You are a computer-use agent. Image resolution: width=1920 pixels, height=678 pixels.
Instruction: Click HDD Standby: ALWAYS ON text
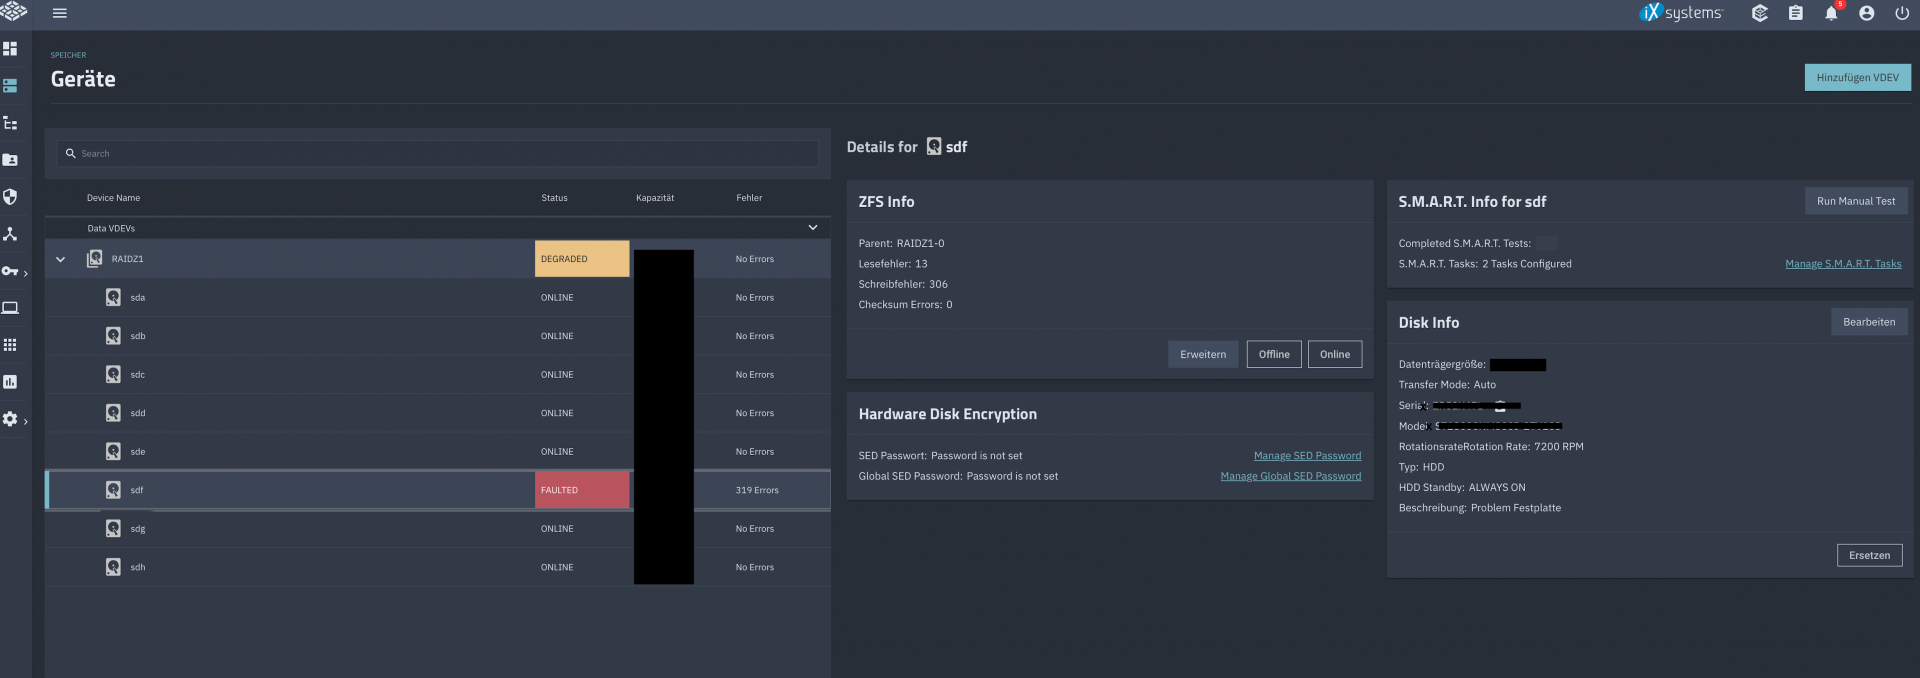tap(1462, 487)
